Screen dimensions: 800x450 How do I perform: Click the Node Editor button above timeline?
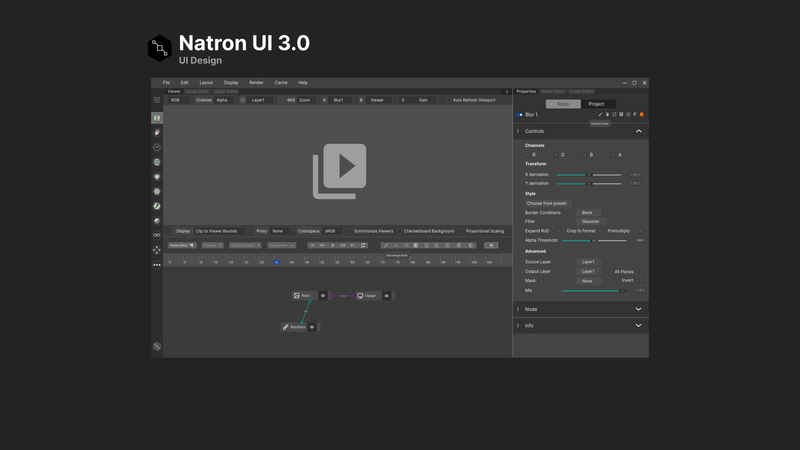pos(181,245)
